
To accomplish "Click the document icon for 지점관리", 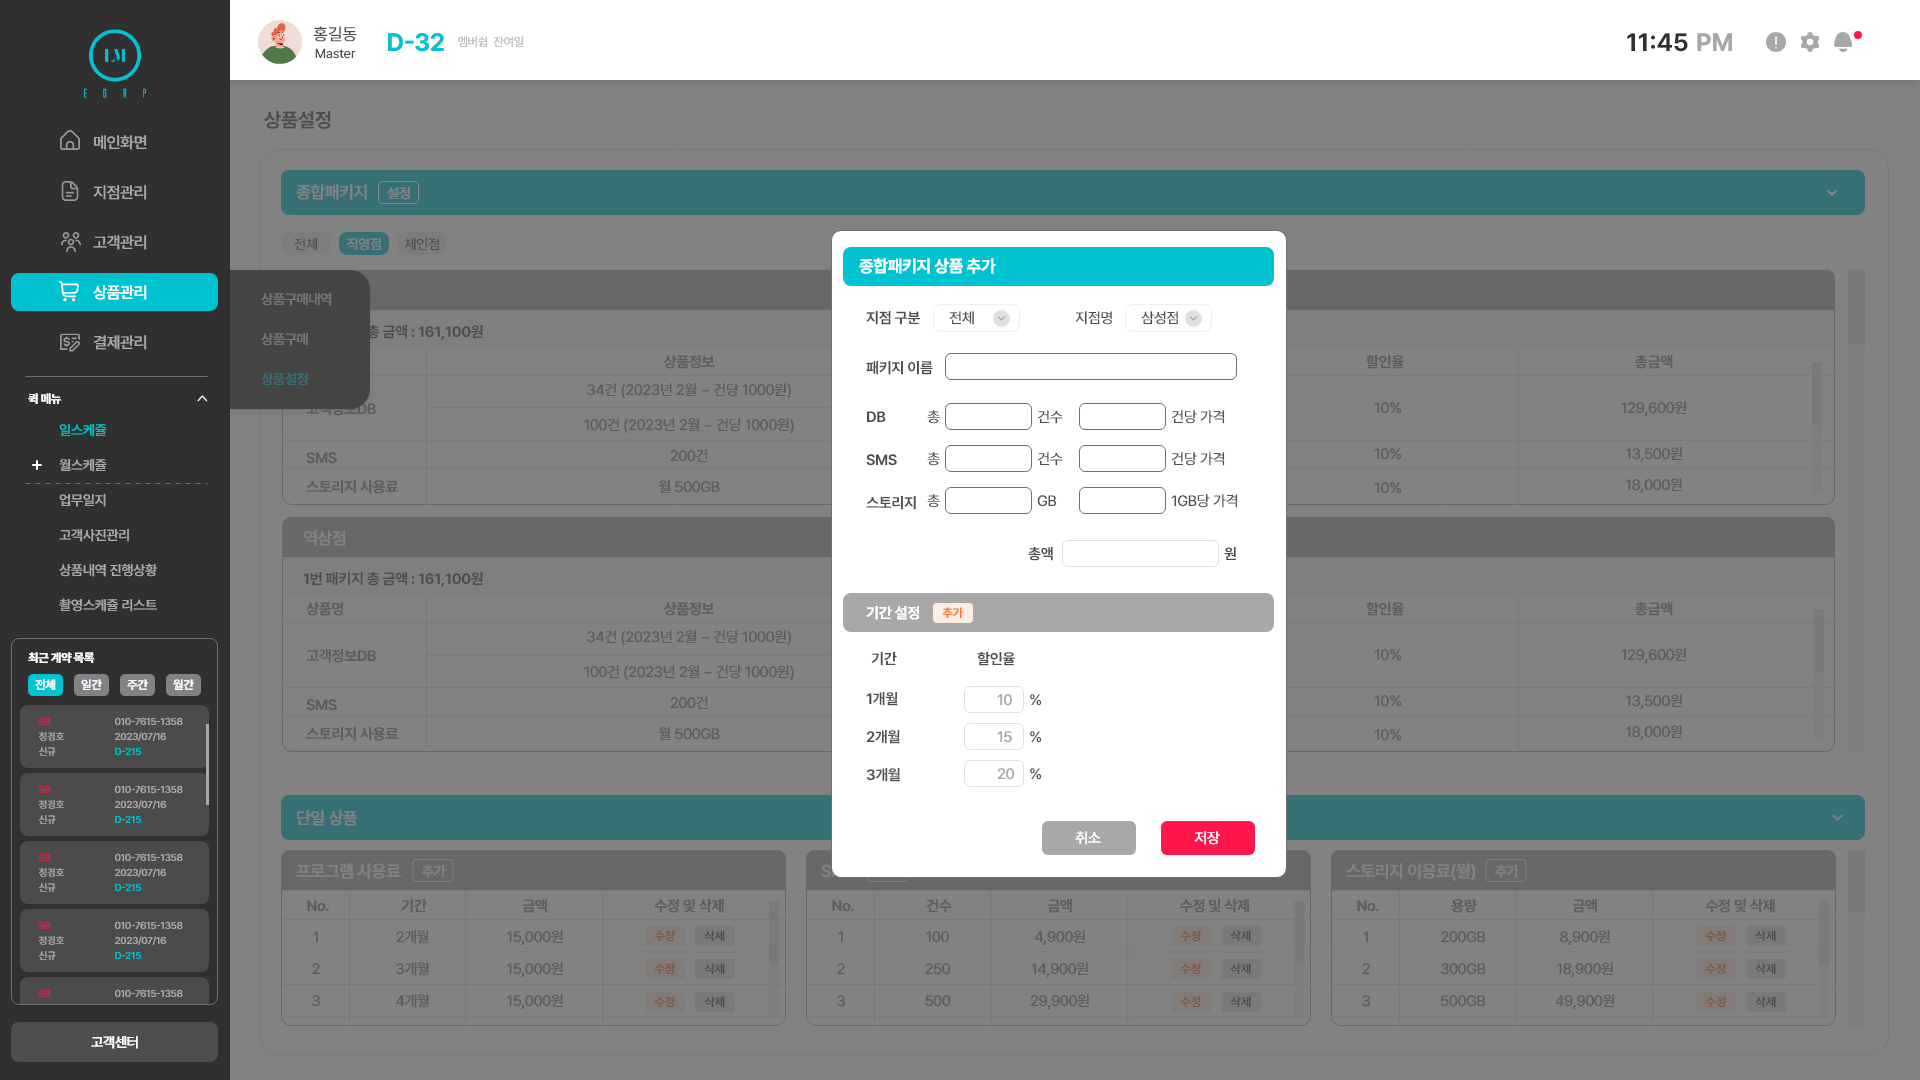I will pyautogui.click(x=70, y=191).
